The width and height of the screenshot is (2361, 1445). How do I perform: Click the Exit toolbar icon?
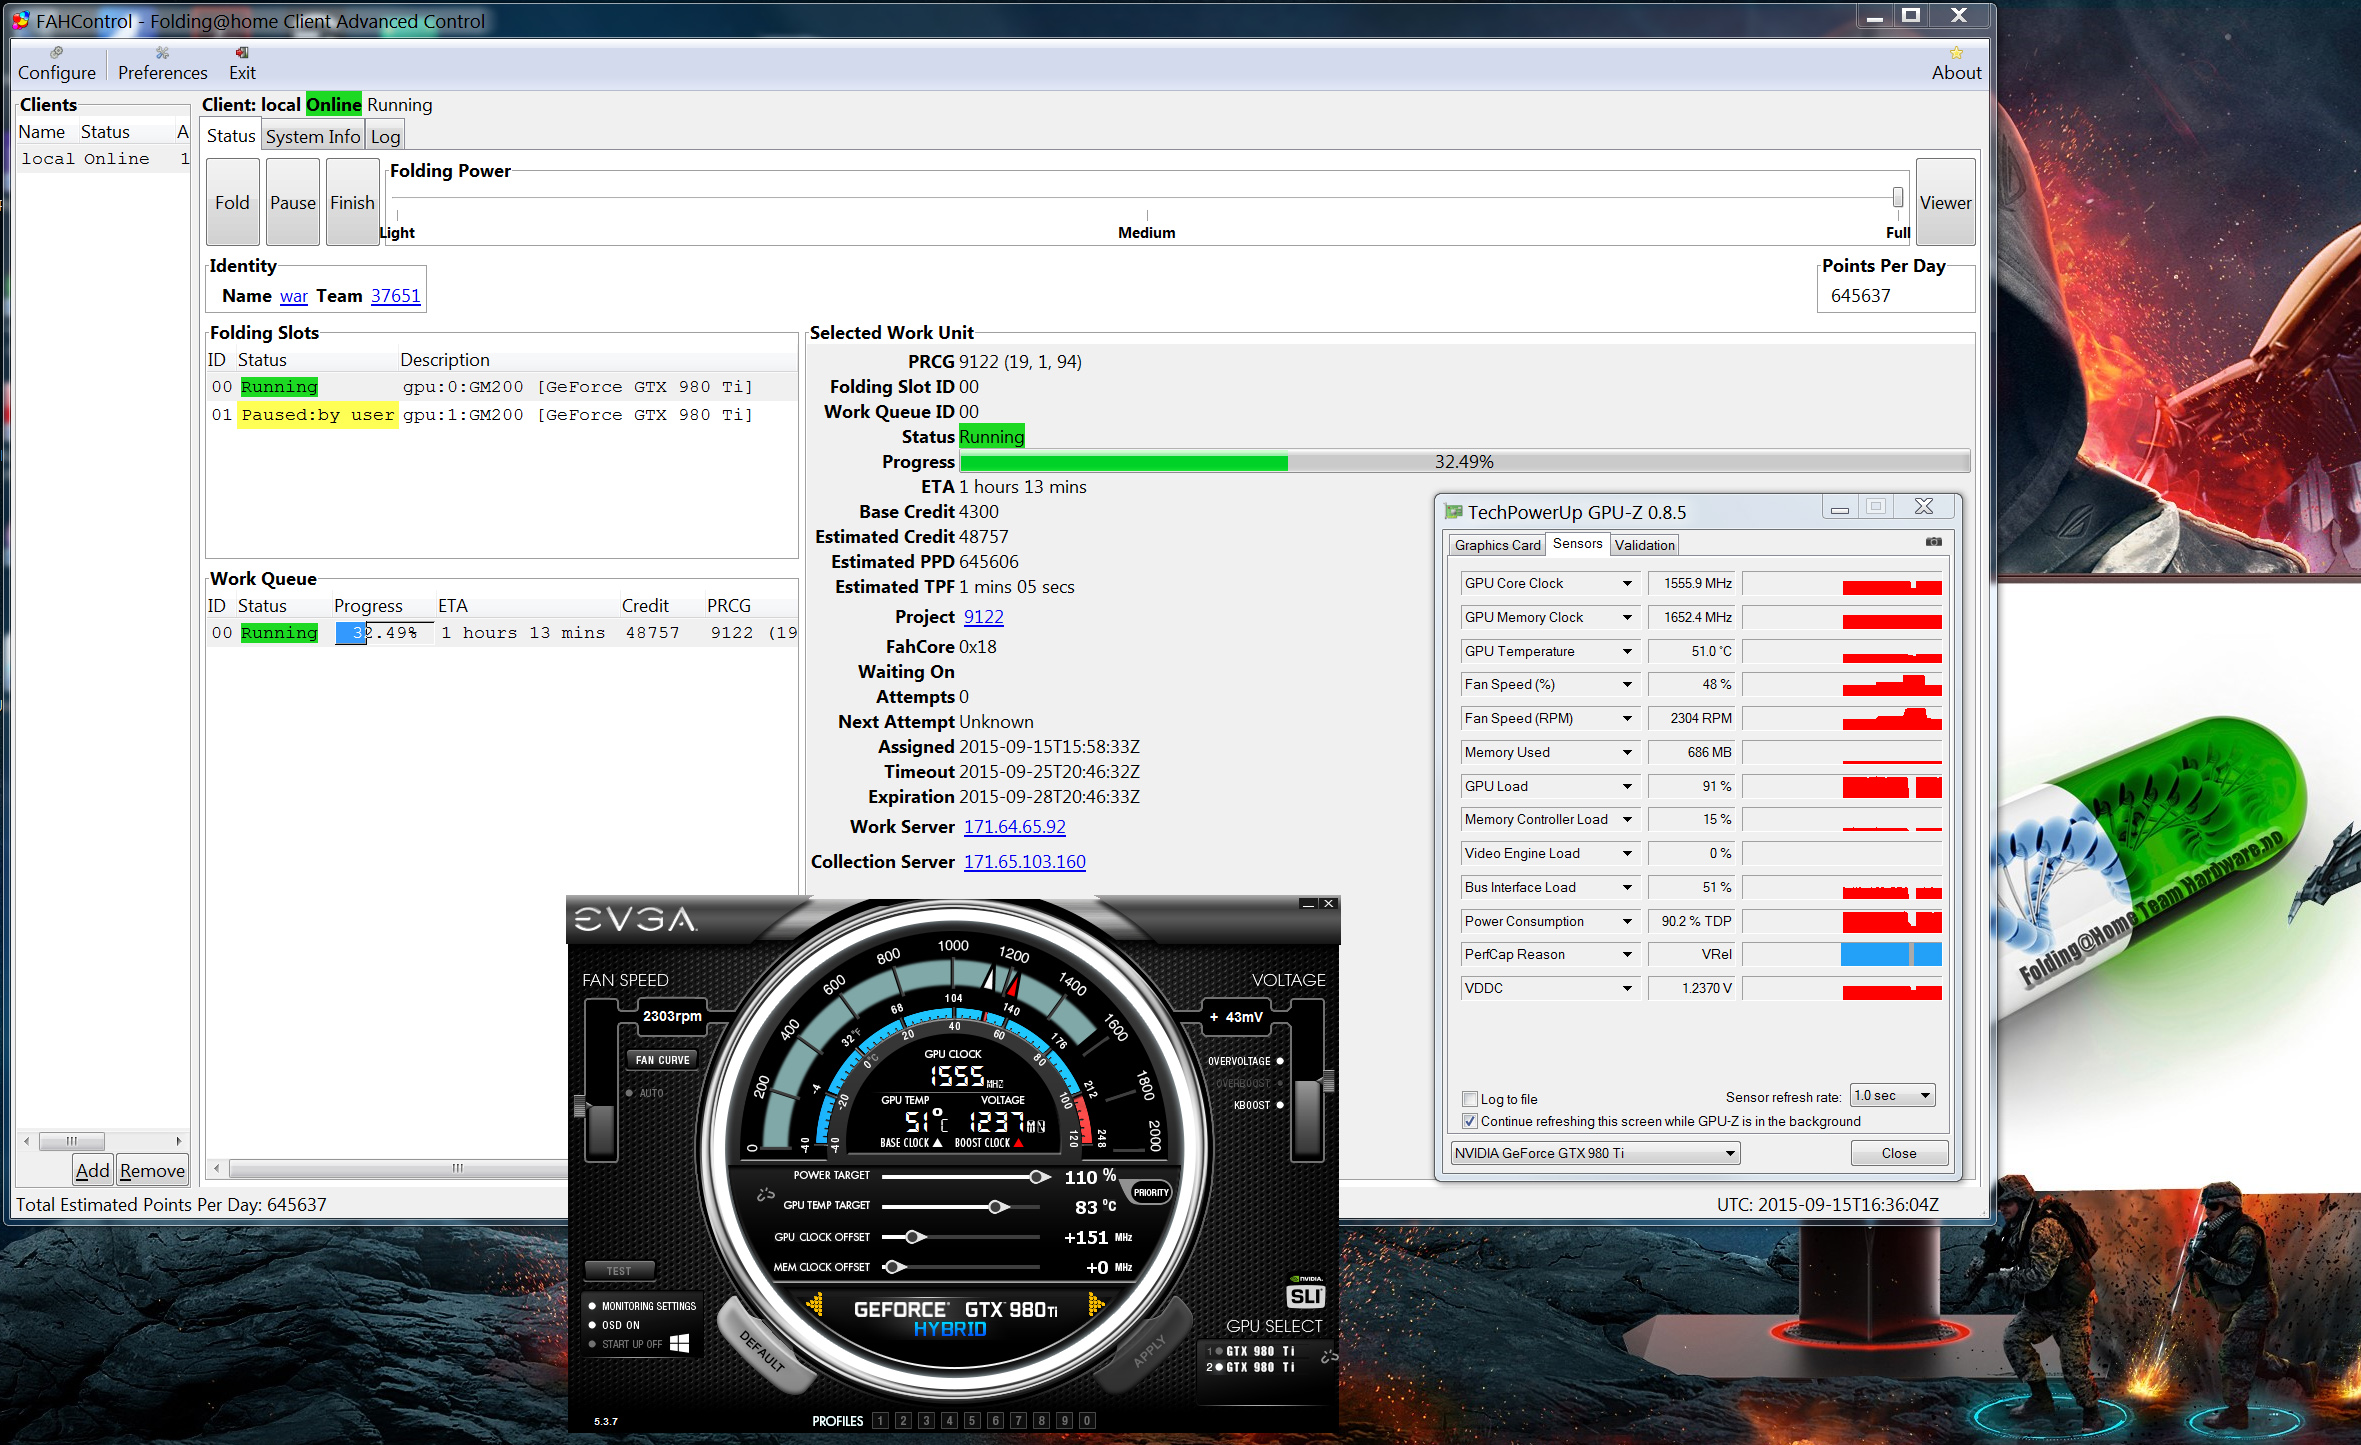(242, 53)
